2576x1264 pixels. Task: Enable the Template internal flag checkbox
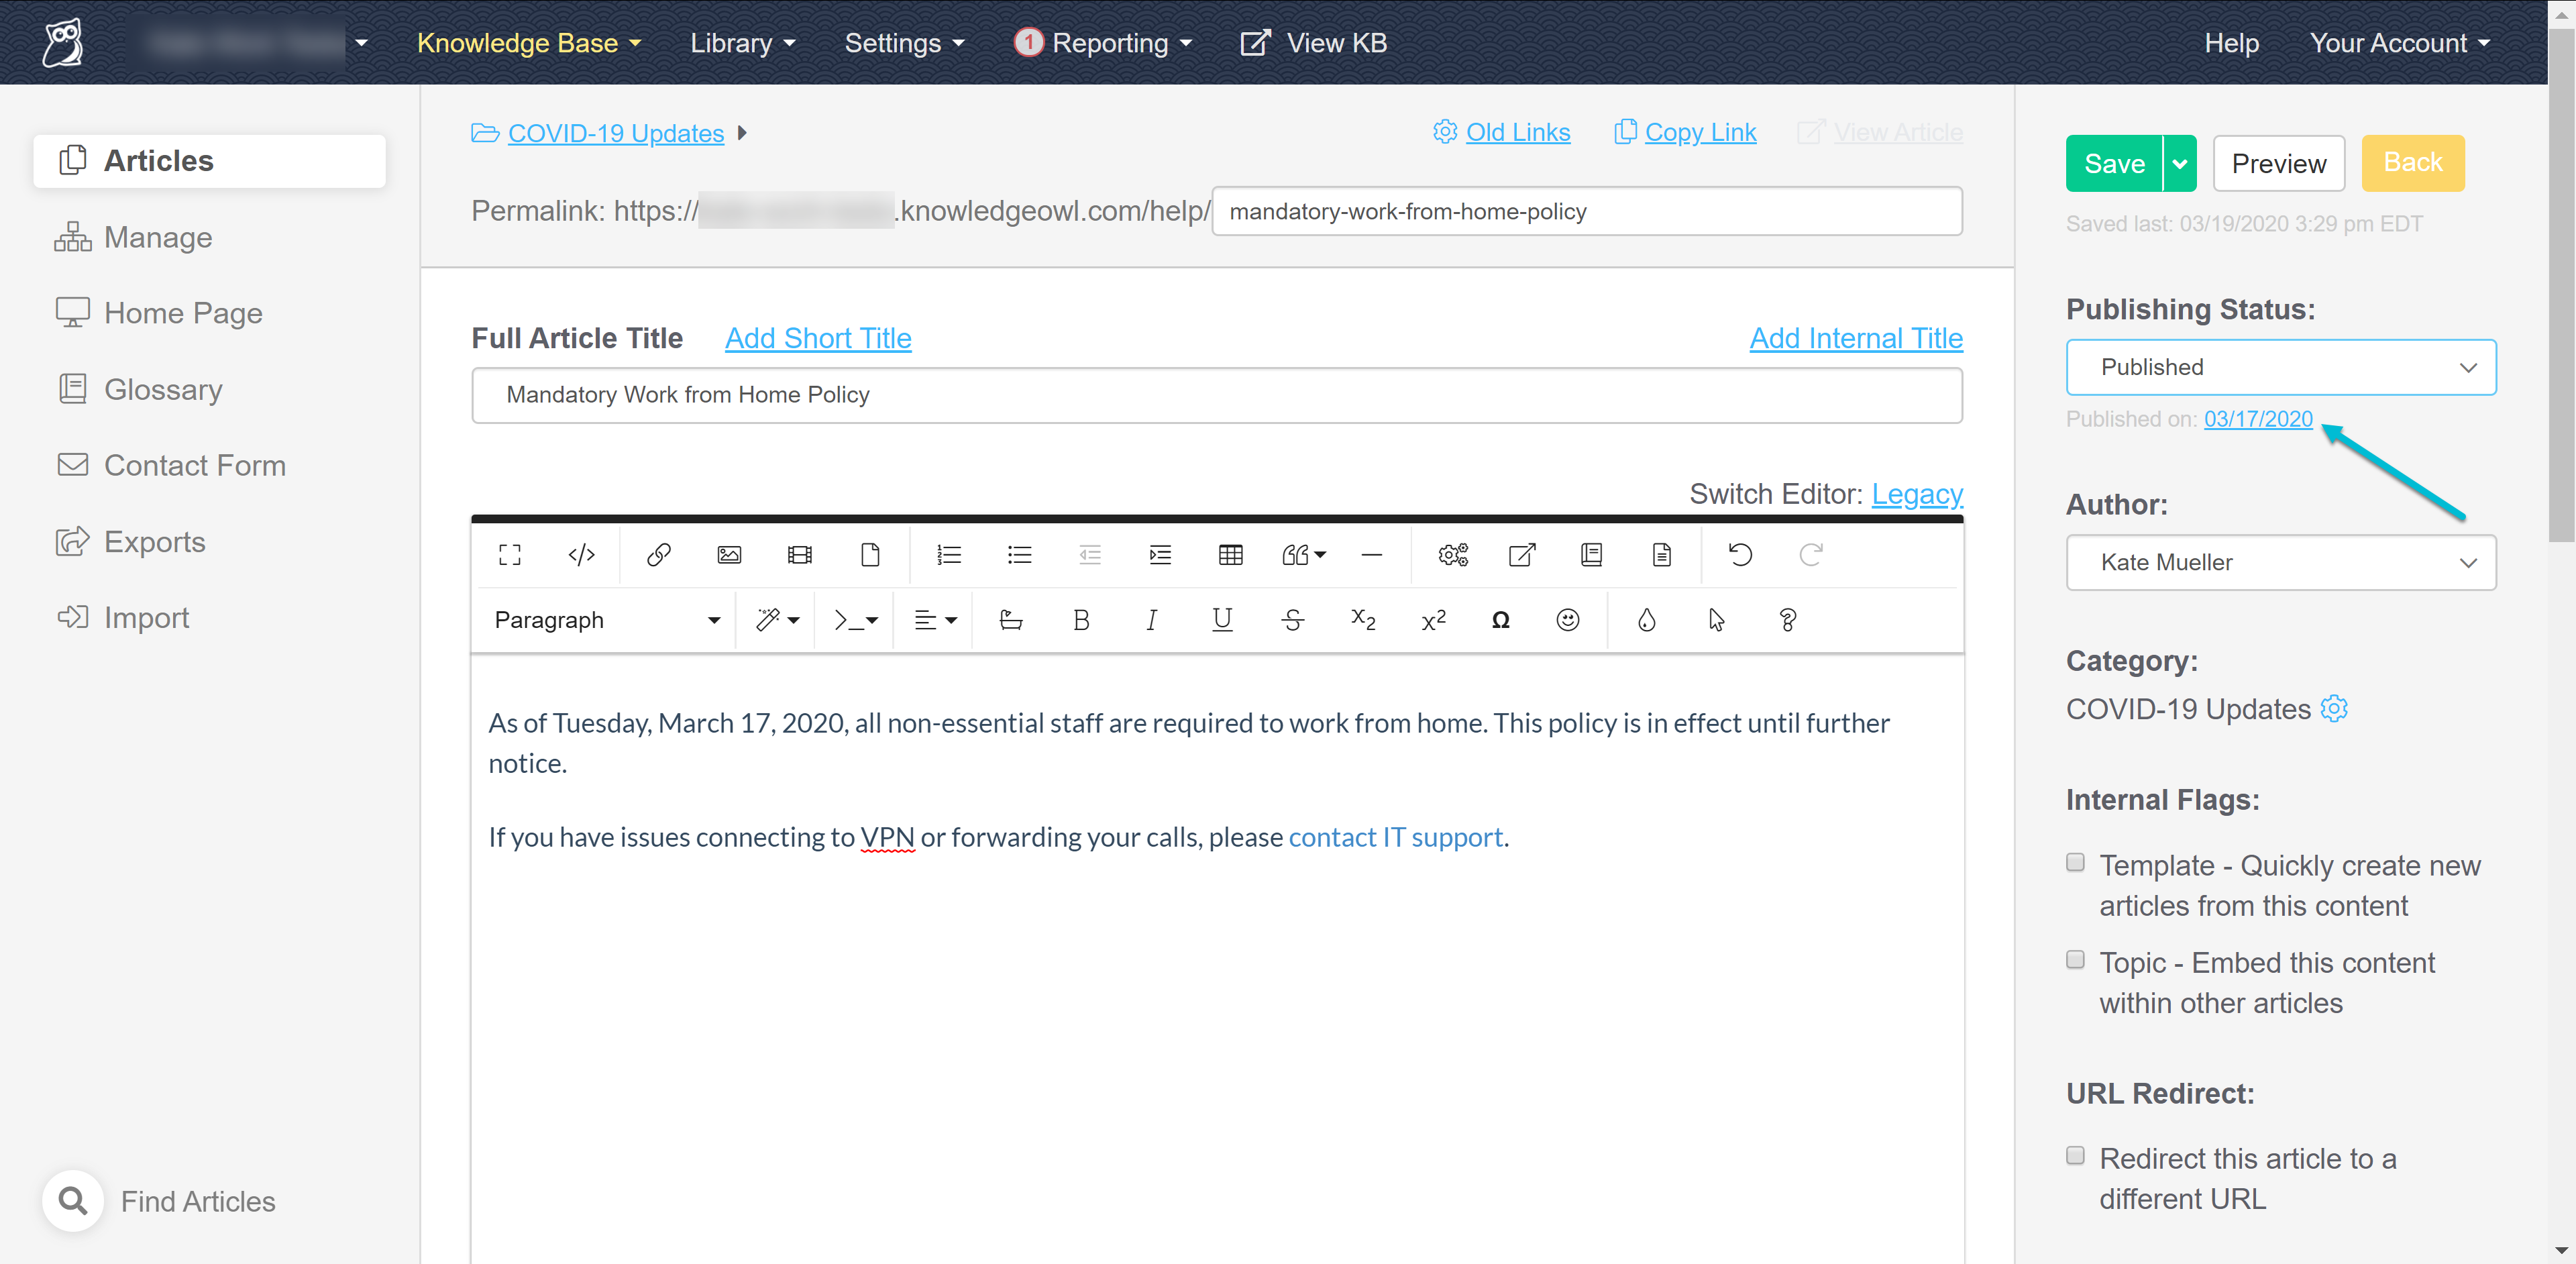click(x=2076, y=862)
